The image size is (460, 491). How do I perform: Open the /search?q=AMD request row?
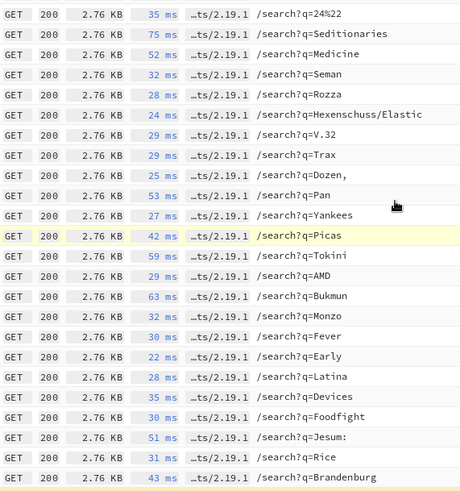pyautogui.click(x=230, y=276)
